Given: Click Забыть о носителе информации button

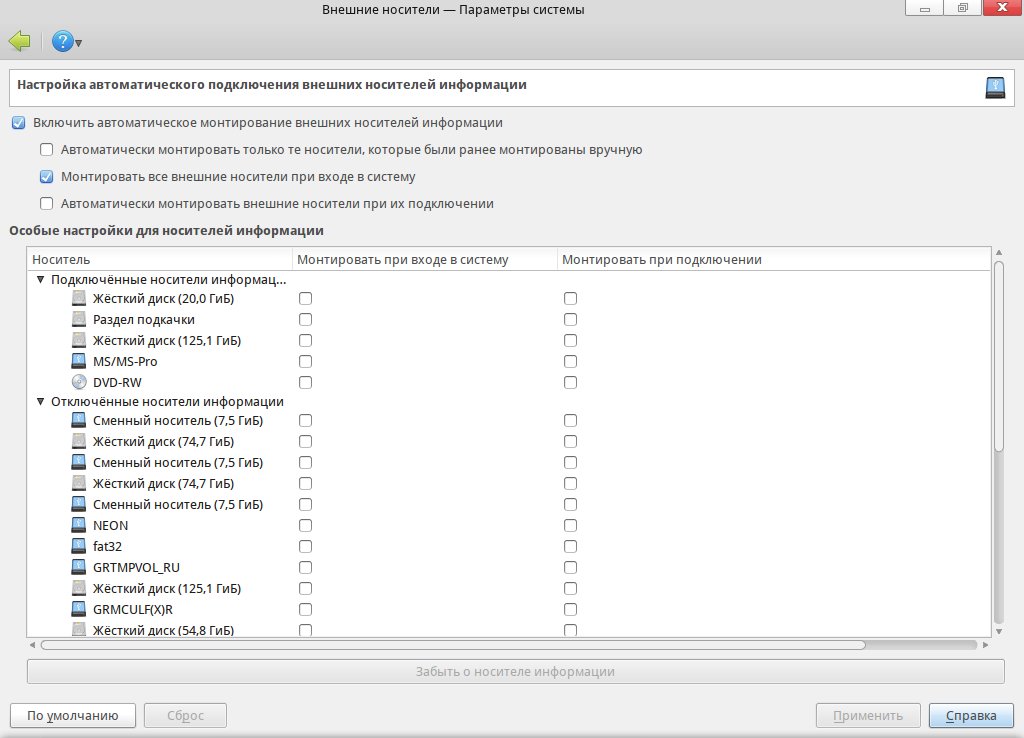Looking at the screenshot, I should [x=515, y=671].
